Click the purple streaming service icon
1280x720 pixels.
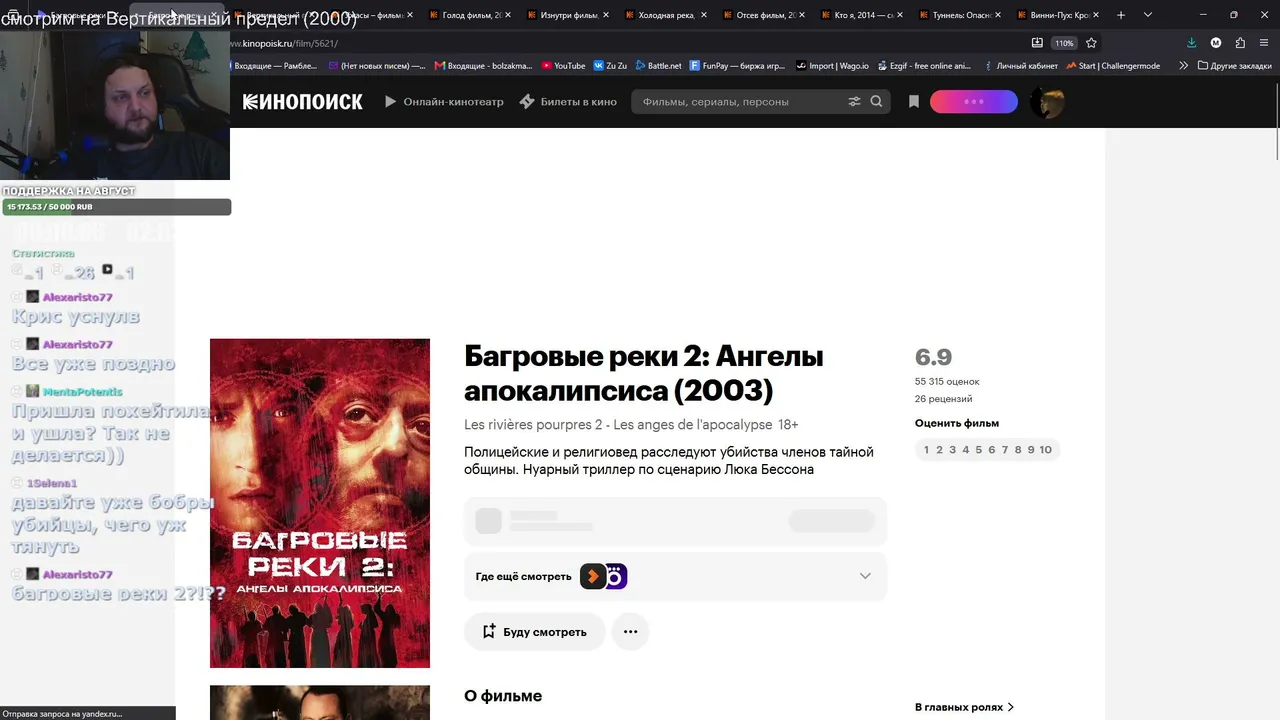click(617, 576)
